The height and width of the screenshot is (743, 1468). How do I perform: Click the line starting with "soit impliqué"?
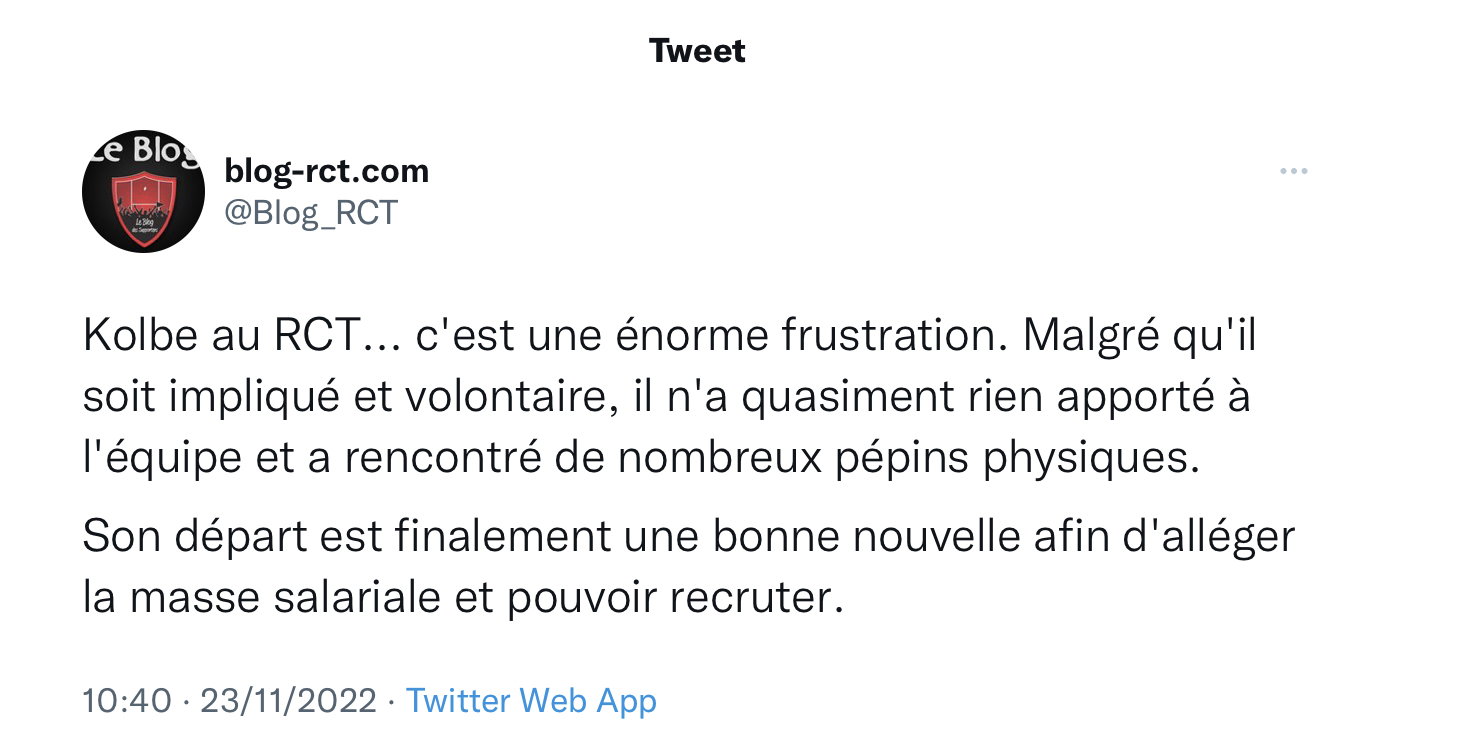pyautogui.click(x=665, y=397)
